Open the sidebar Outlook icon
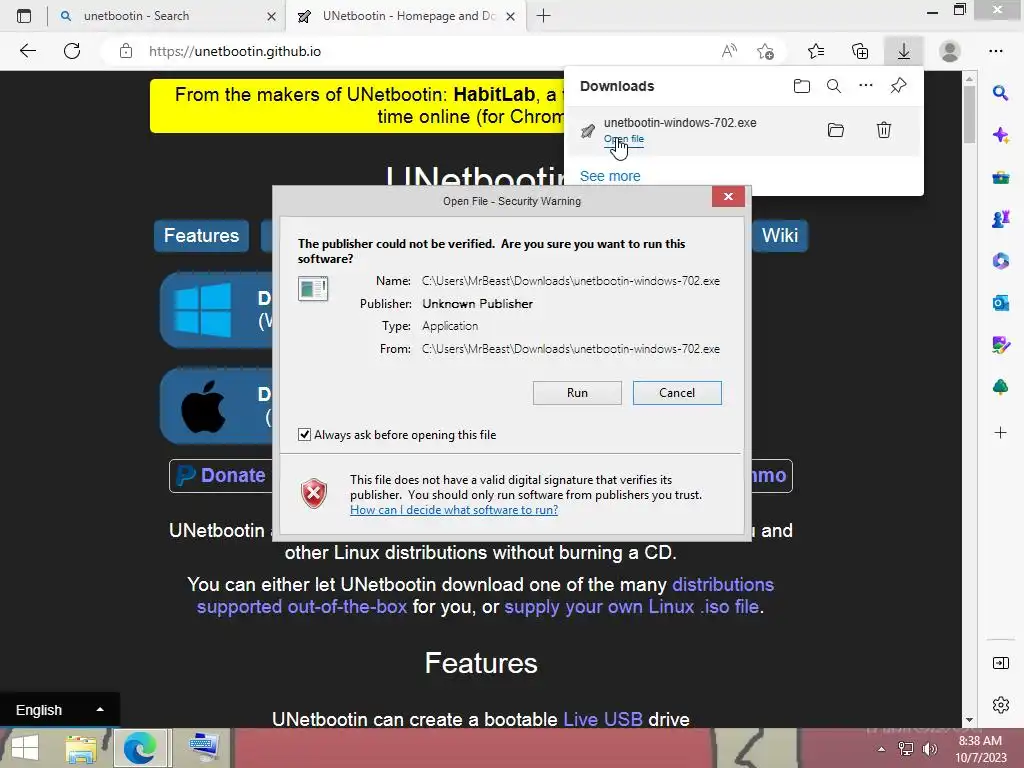The height and width of the screenshot is (768, 1024). (x=1000, y=302)
